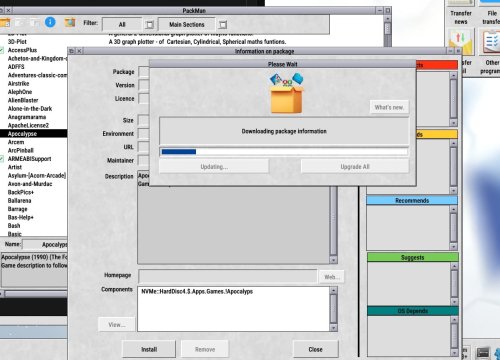Select ADFFS in the package list
The height and width of the screenshot is (360, 500).
tap(16, 67)
